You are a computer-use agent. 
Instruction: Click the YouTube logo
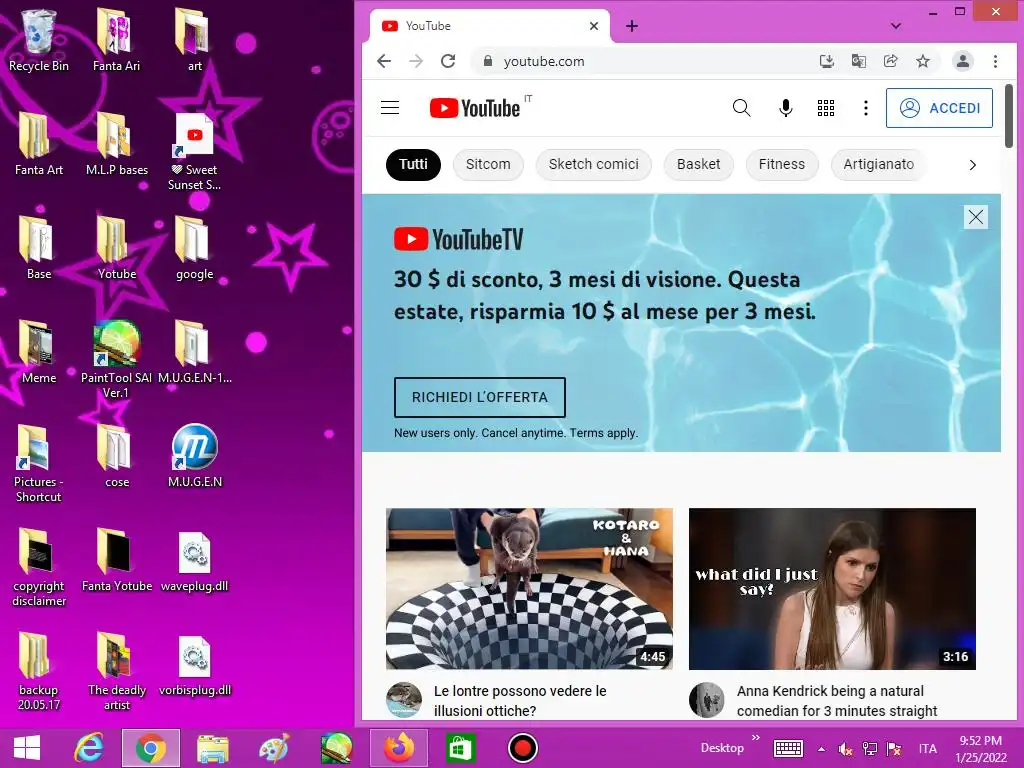click(x=475, y=108)
